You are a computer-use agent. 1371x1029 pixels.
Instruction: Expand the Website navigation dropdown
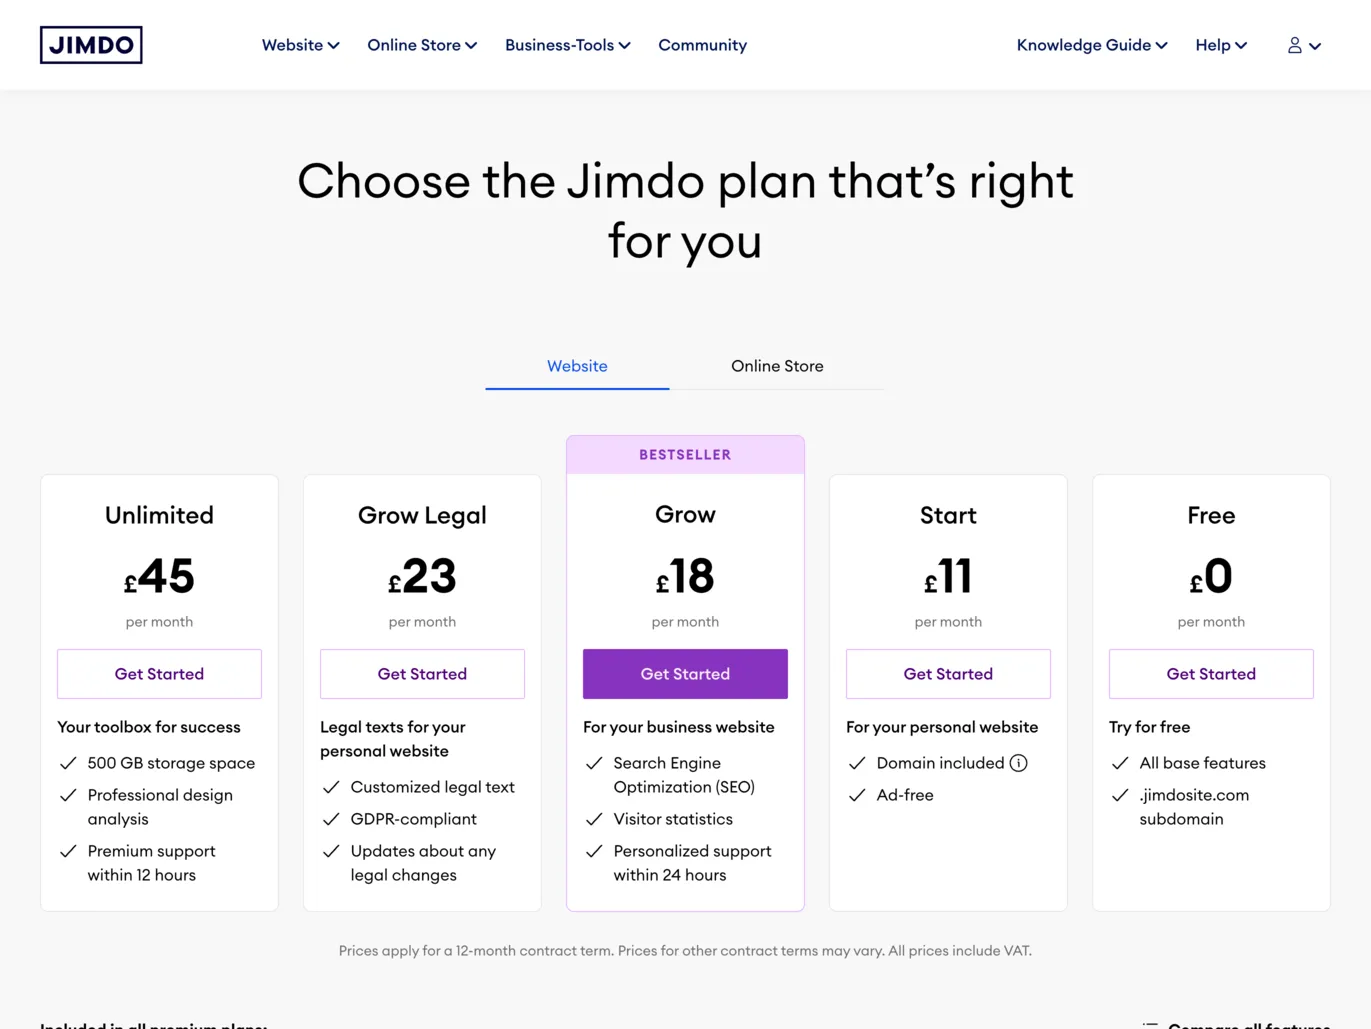click(x=299, y=45)
